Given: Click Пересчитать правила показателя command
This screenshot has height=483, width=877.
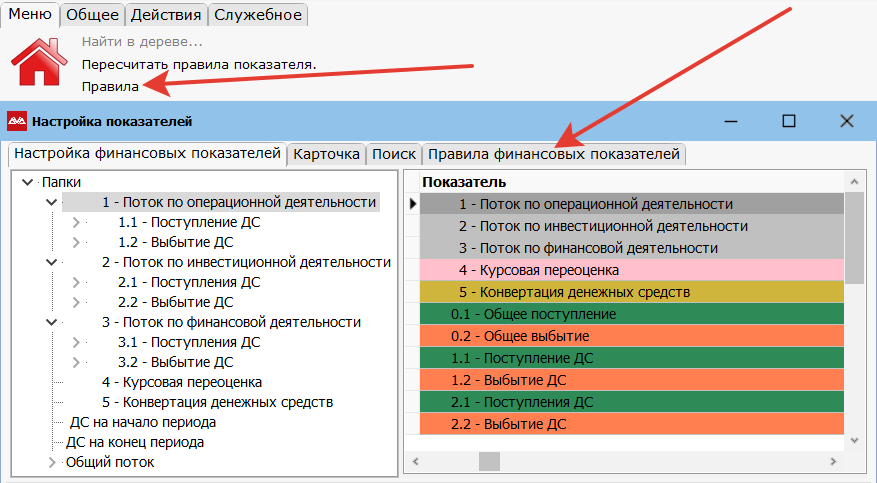Looking at the screenshot, I should pos(199,65).
